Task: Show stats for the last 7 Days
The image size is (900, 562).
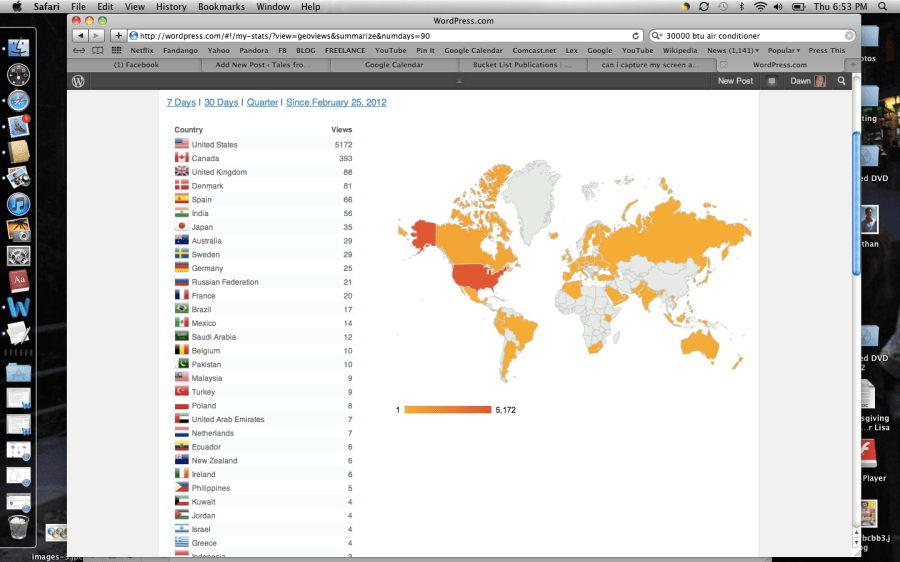Action: pos(181,102)
